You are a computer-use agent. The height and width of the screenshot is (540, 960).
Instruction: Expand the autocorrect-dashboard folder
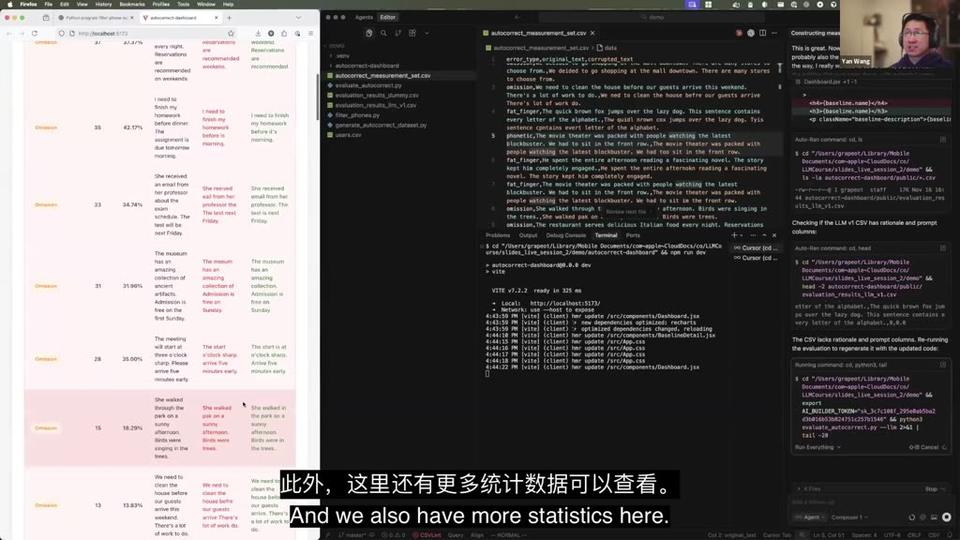click(366, 66)
